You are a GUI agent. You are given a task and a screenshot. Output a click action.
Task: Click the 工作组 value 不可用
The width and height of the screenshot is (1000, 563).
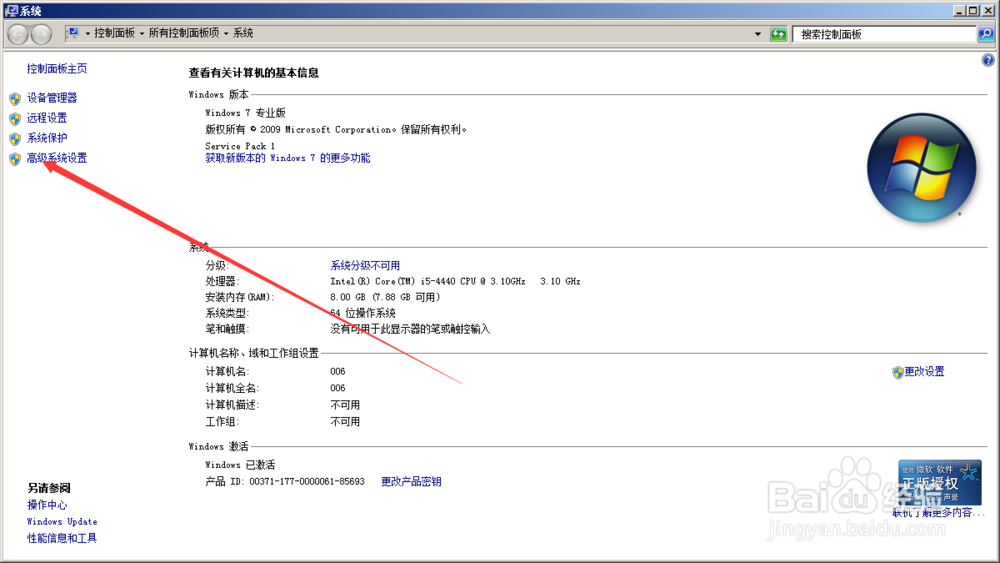345,421
